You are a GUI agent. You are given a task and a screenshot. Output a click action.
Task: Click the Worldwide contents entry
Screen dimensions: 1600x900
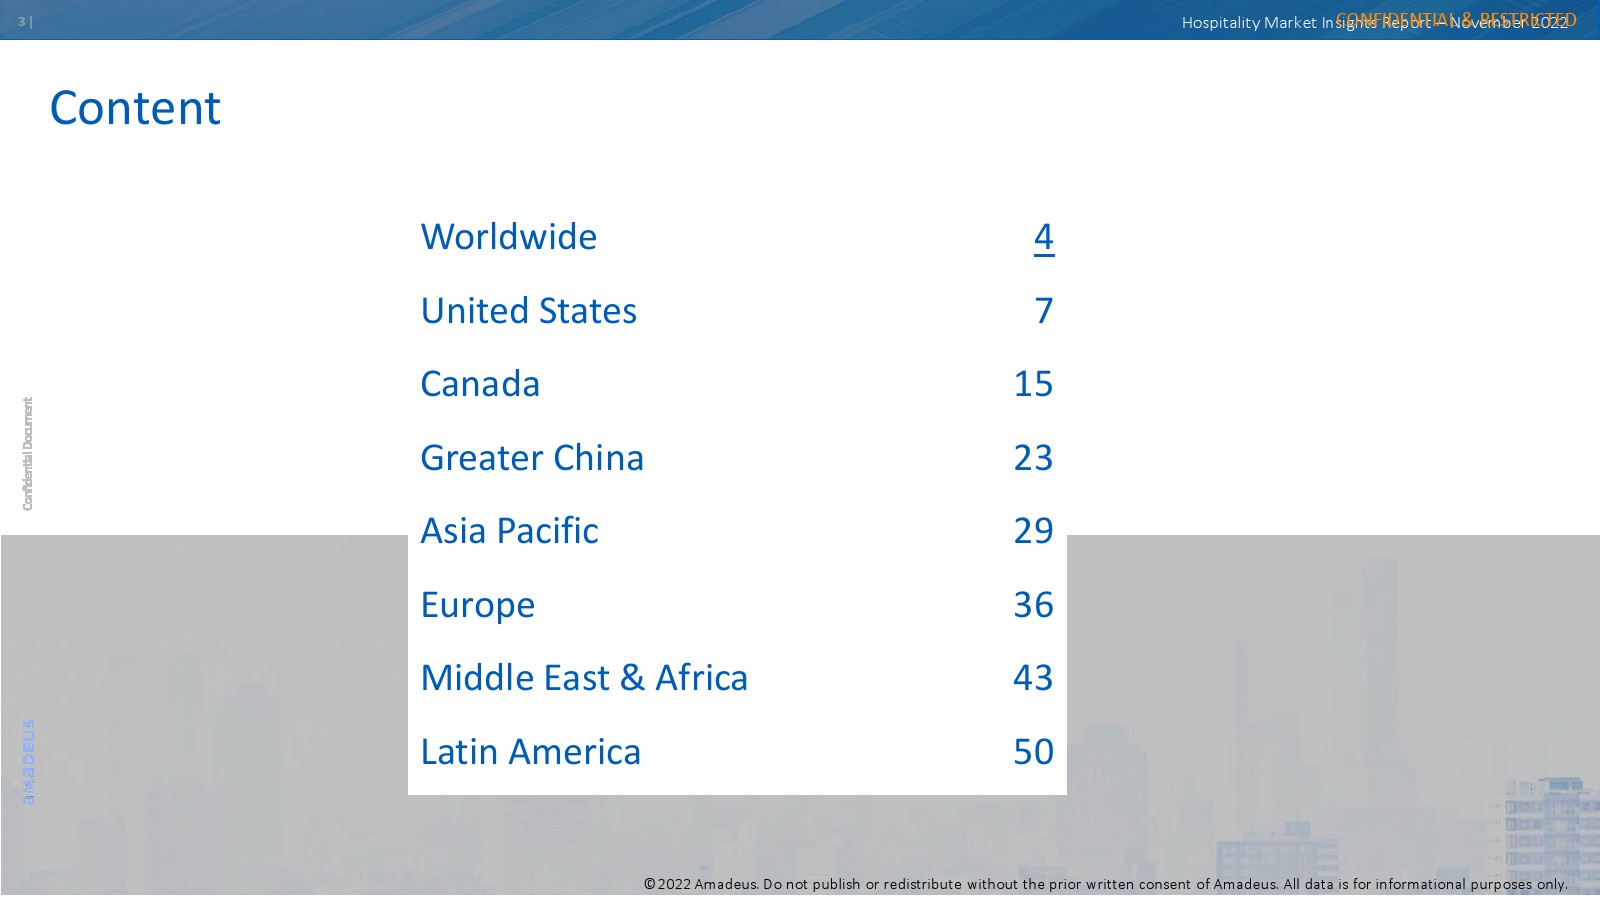(x=508, y=237)
